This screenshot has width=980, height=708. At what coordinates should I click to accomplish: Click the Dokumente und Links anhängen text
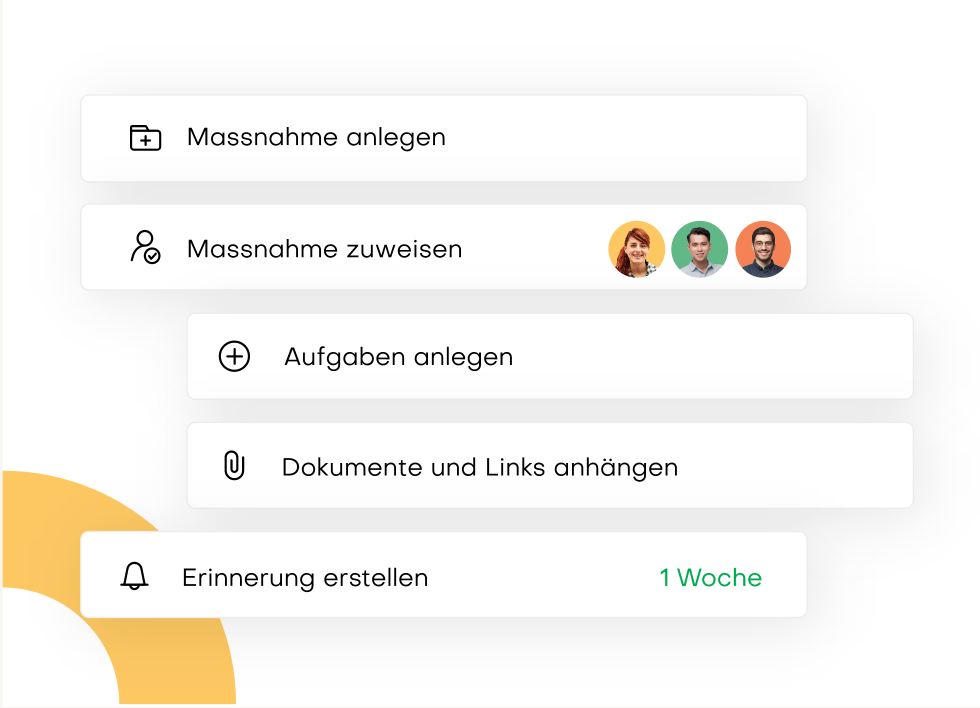point(480,467)
